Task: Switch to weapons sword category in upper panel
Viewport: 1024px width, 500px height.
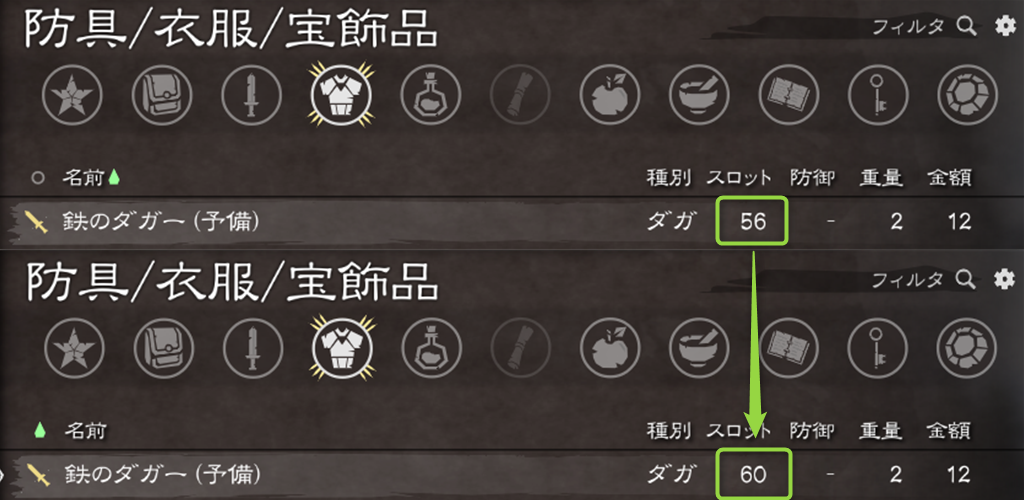Action: 251,95
